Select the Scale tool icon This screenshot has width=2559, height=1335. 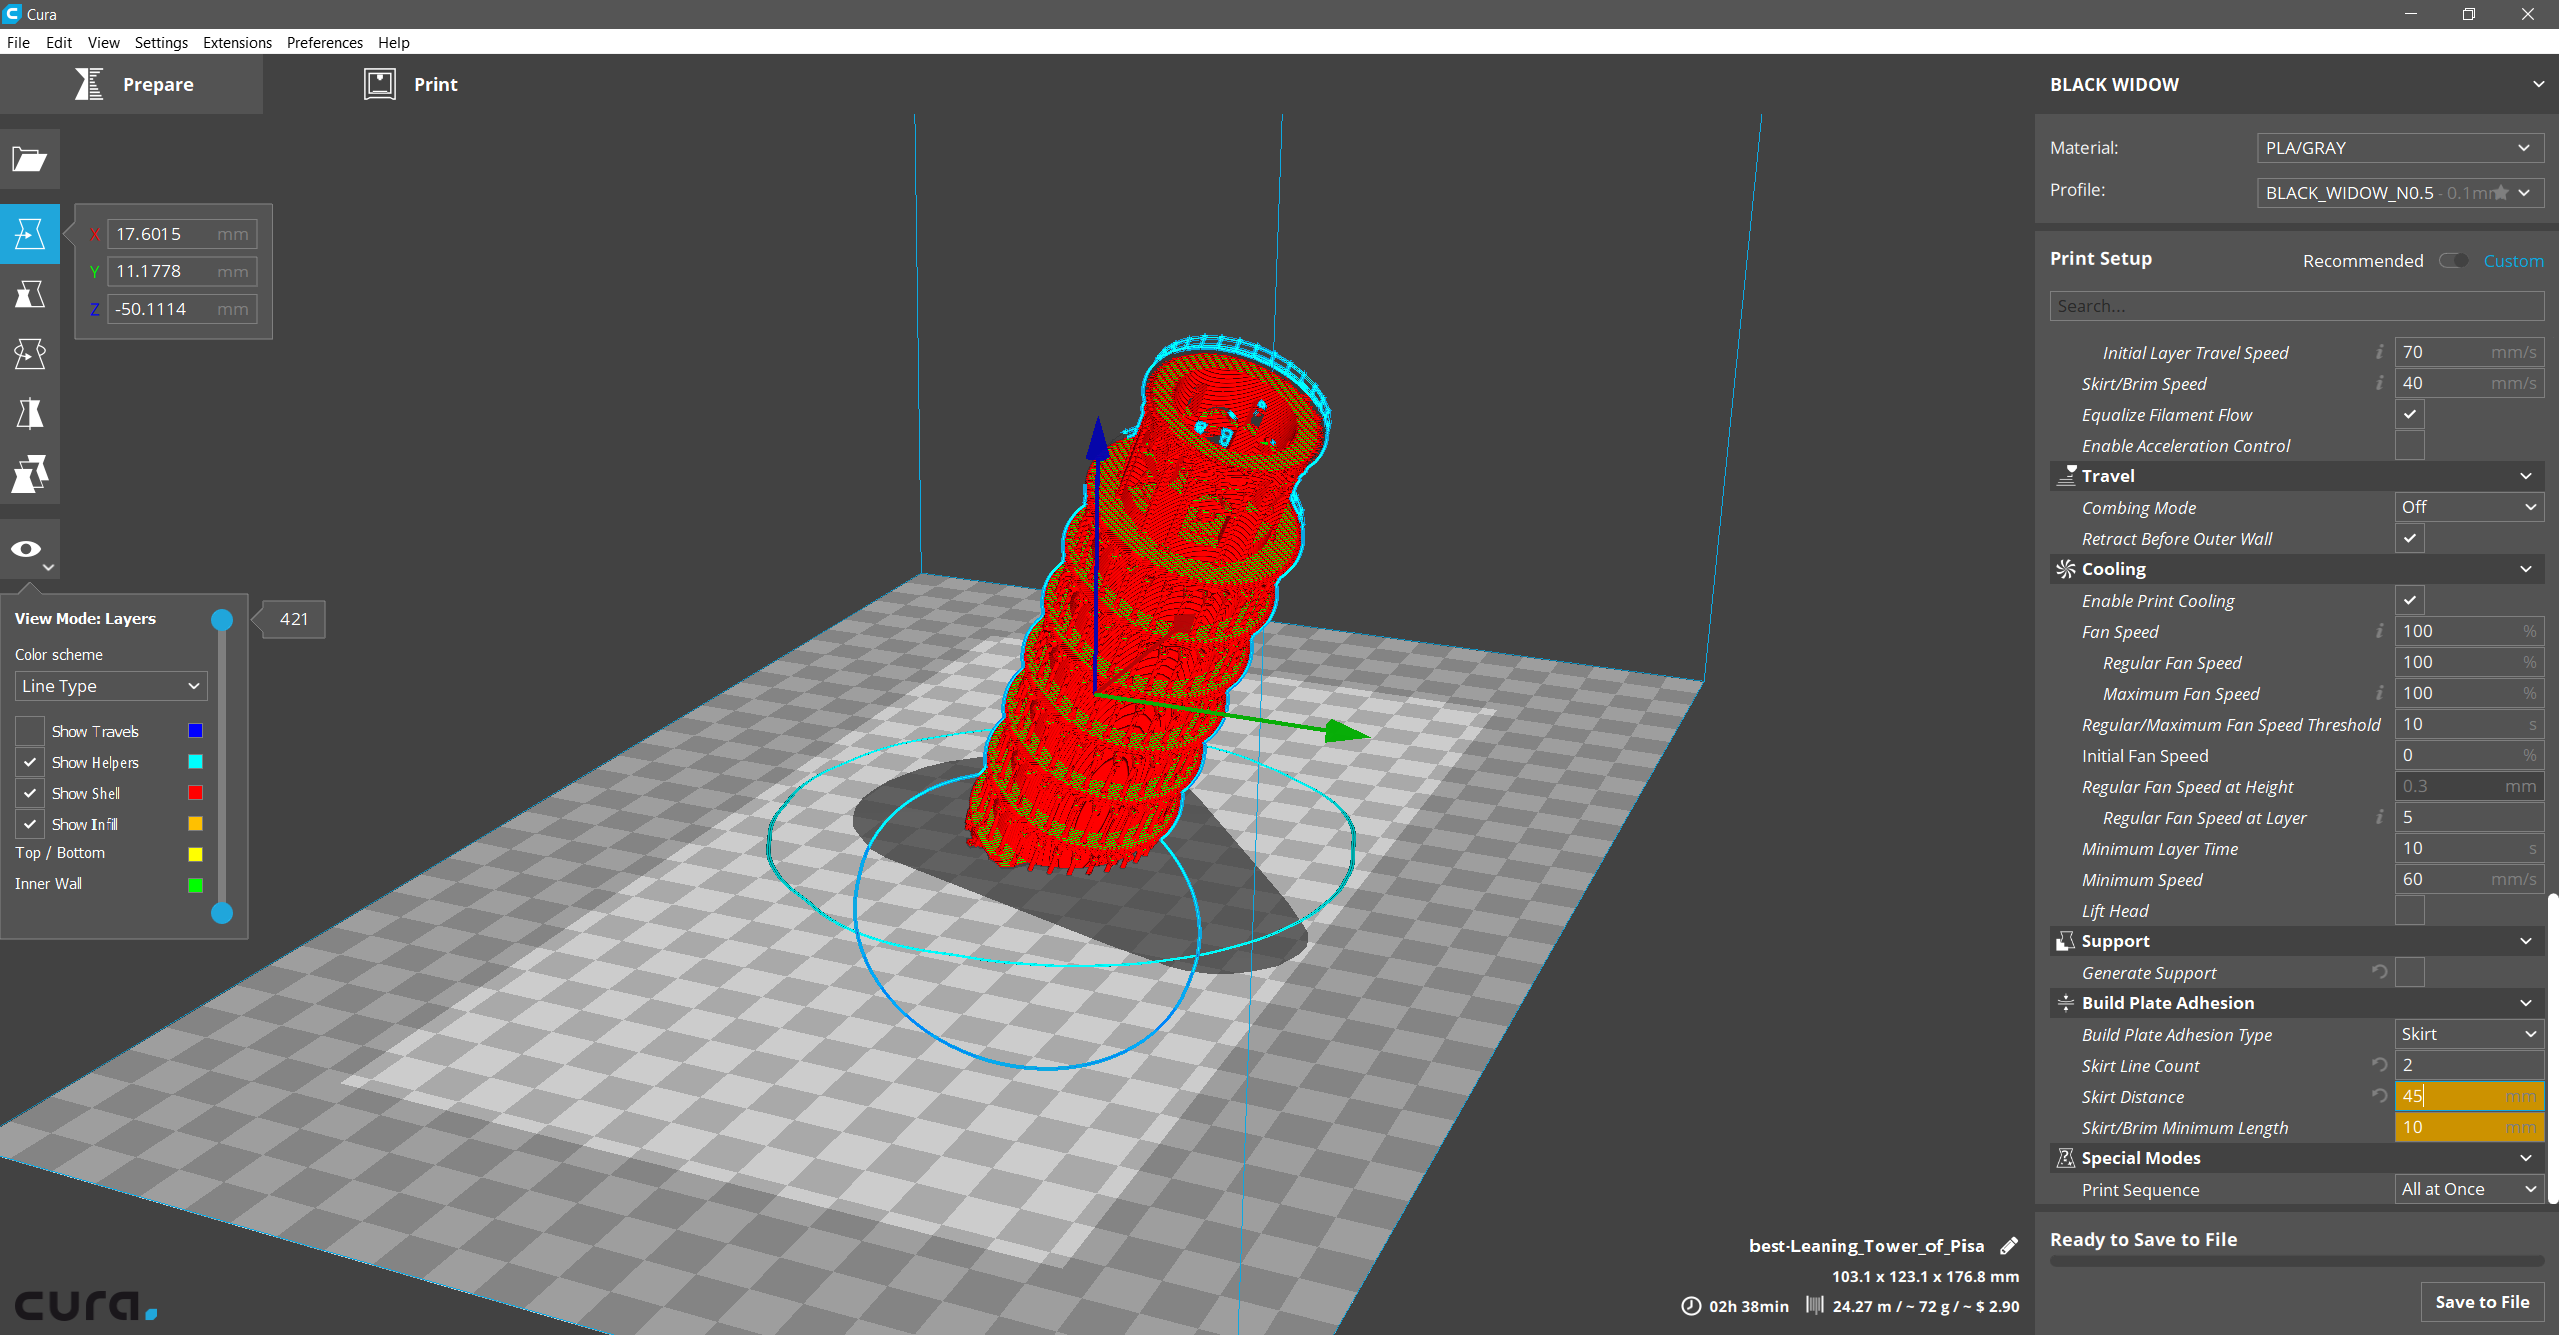(x=29, y=294)
